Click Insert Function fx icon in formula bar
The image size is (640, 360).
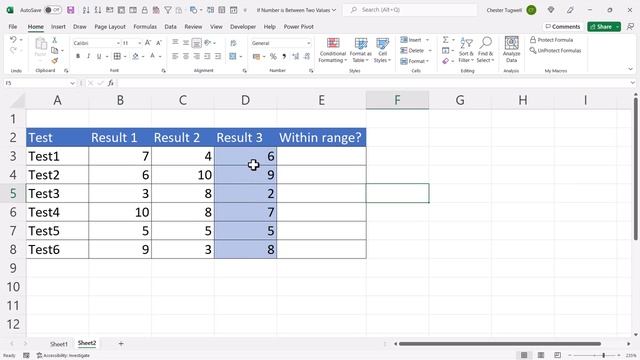111,83
